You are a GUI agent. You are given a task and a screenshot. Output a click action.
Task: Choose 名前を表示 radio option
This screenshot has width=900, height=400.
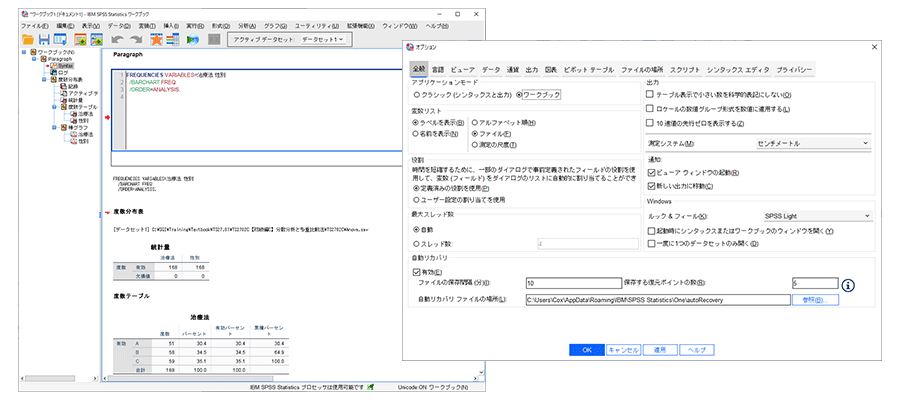click(416, 134)
